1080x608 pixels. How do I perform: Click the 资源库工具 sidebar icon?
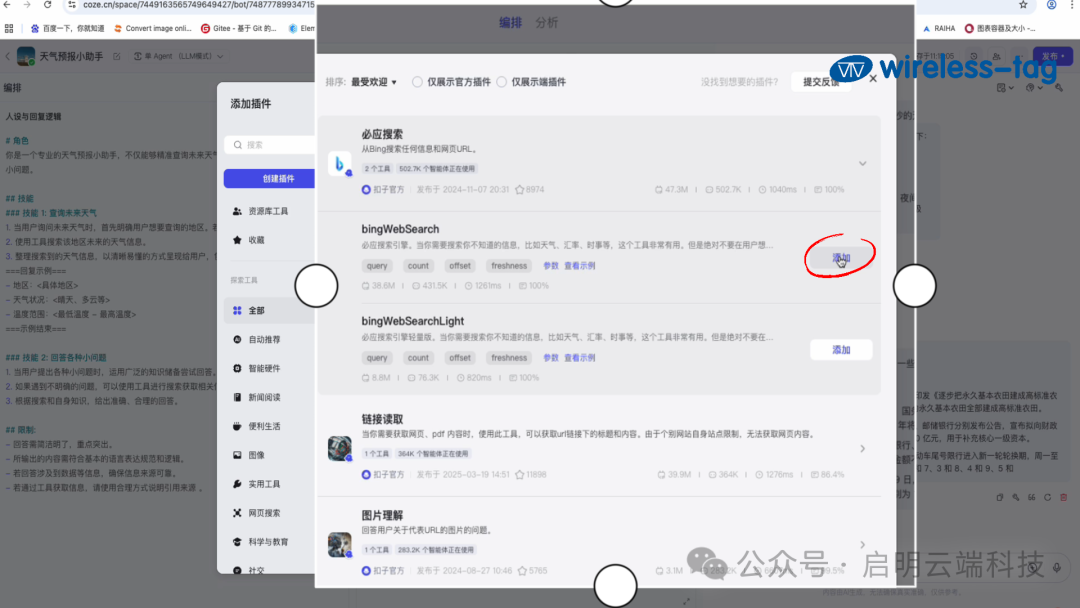coord(237,211)
